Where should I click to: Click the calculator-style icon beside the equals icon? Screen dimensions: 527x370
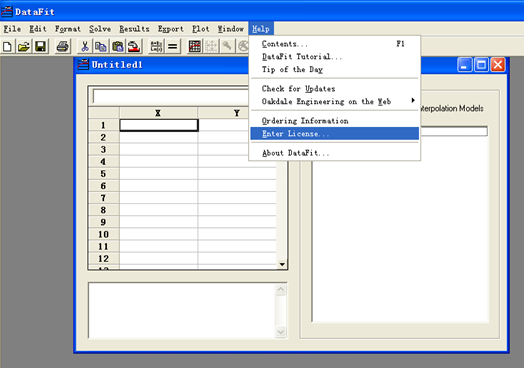(156, 47)
